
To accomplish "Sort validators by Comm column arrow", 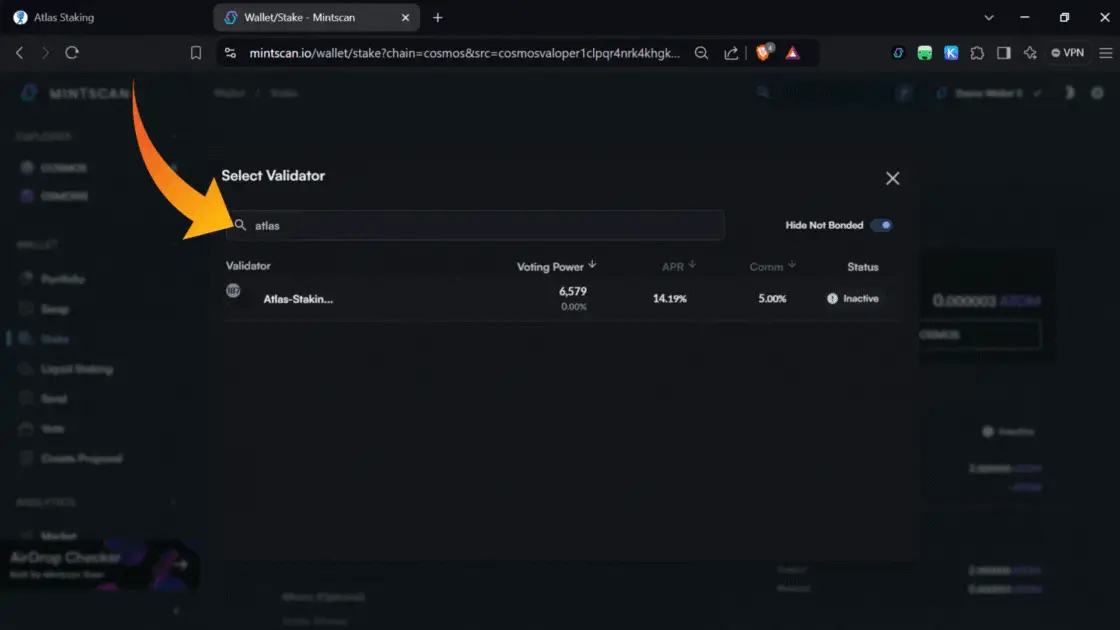I will click(792, 266).
